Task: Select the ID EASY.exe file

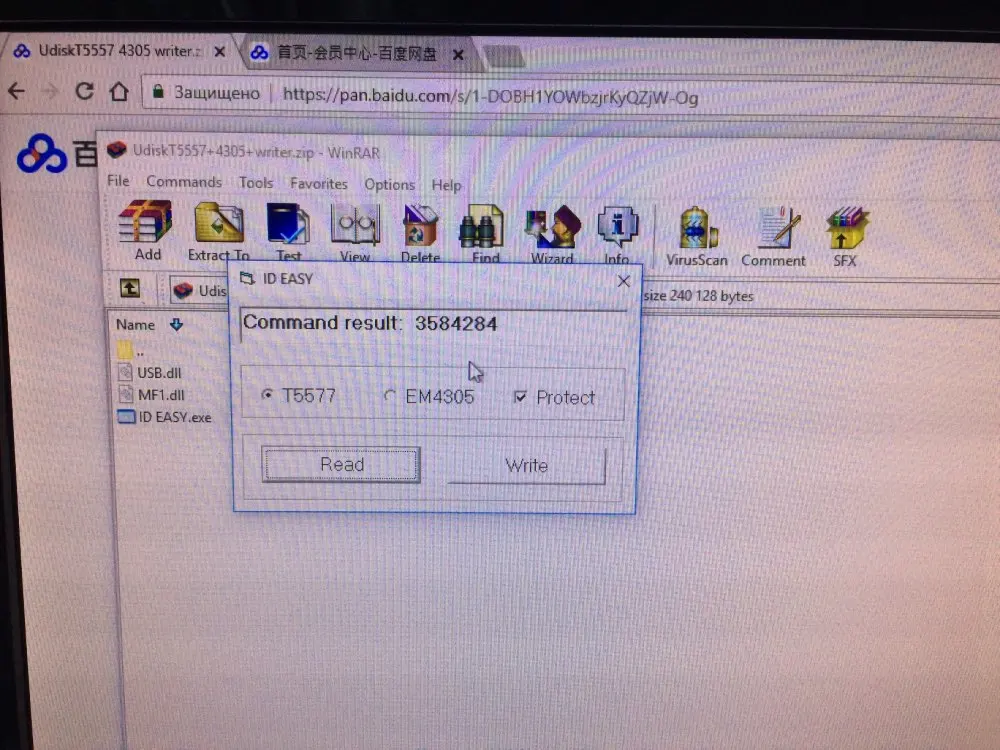Action: 165,417
